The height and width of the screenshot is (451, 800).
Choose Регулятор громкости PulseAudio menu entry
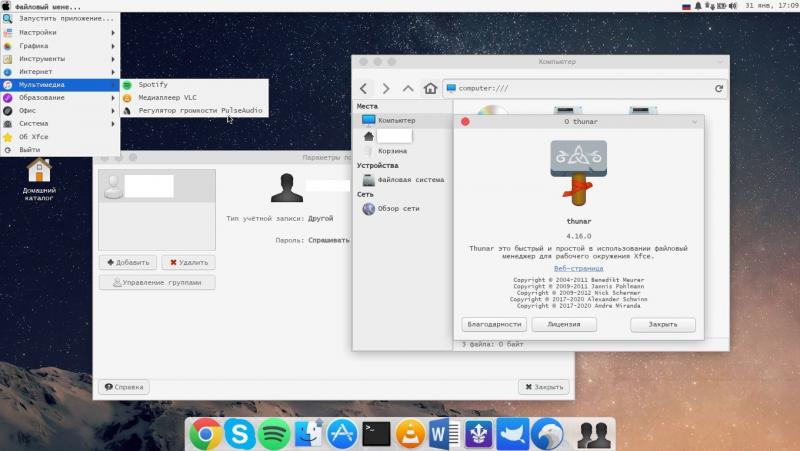(x=200, y=110)
